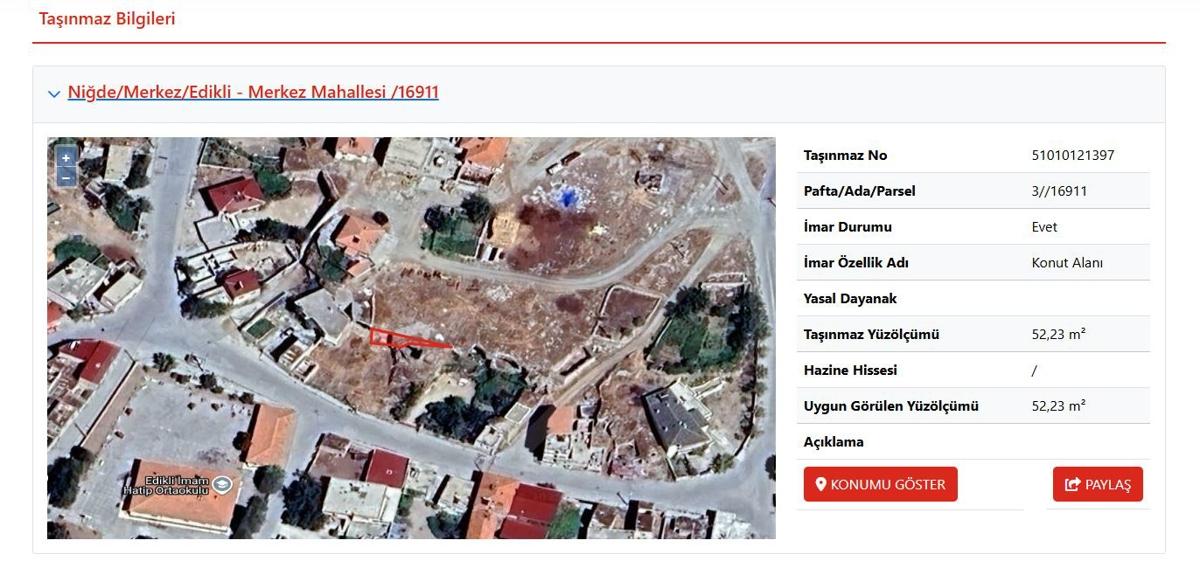
Task: Click the İmar Durumu label
Action: pos(847,227)
